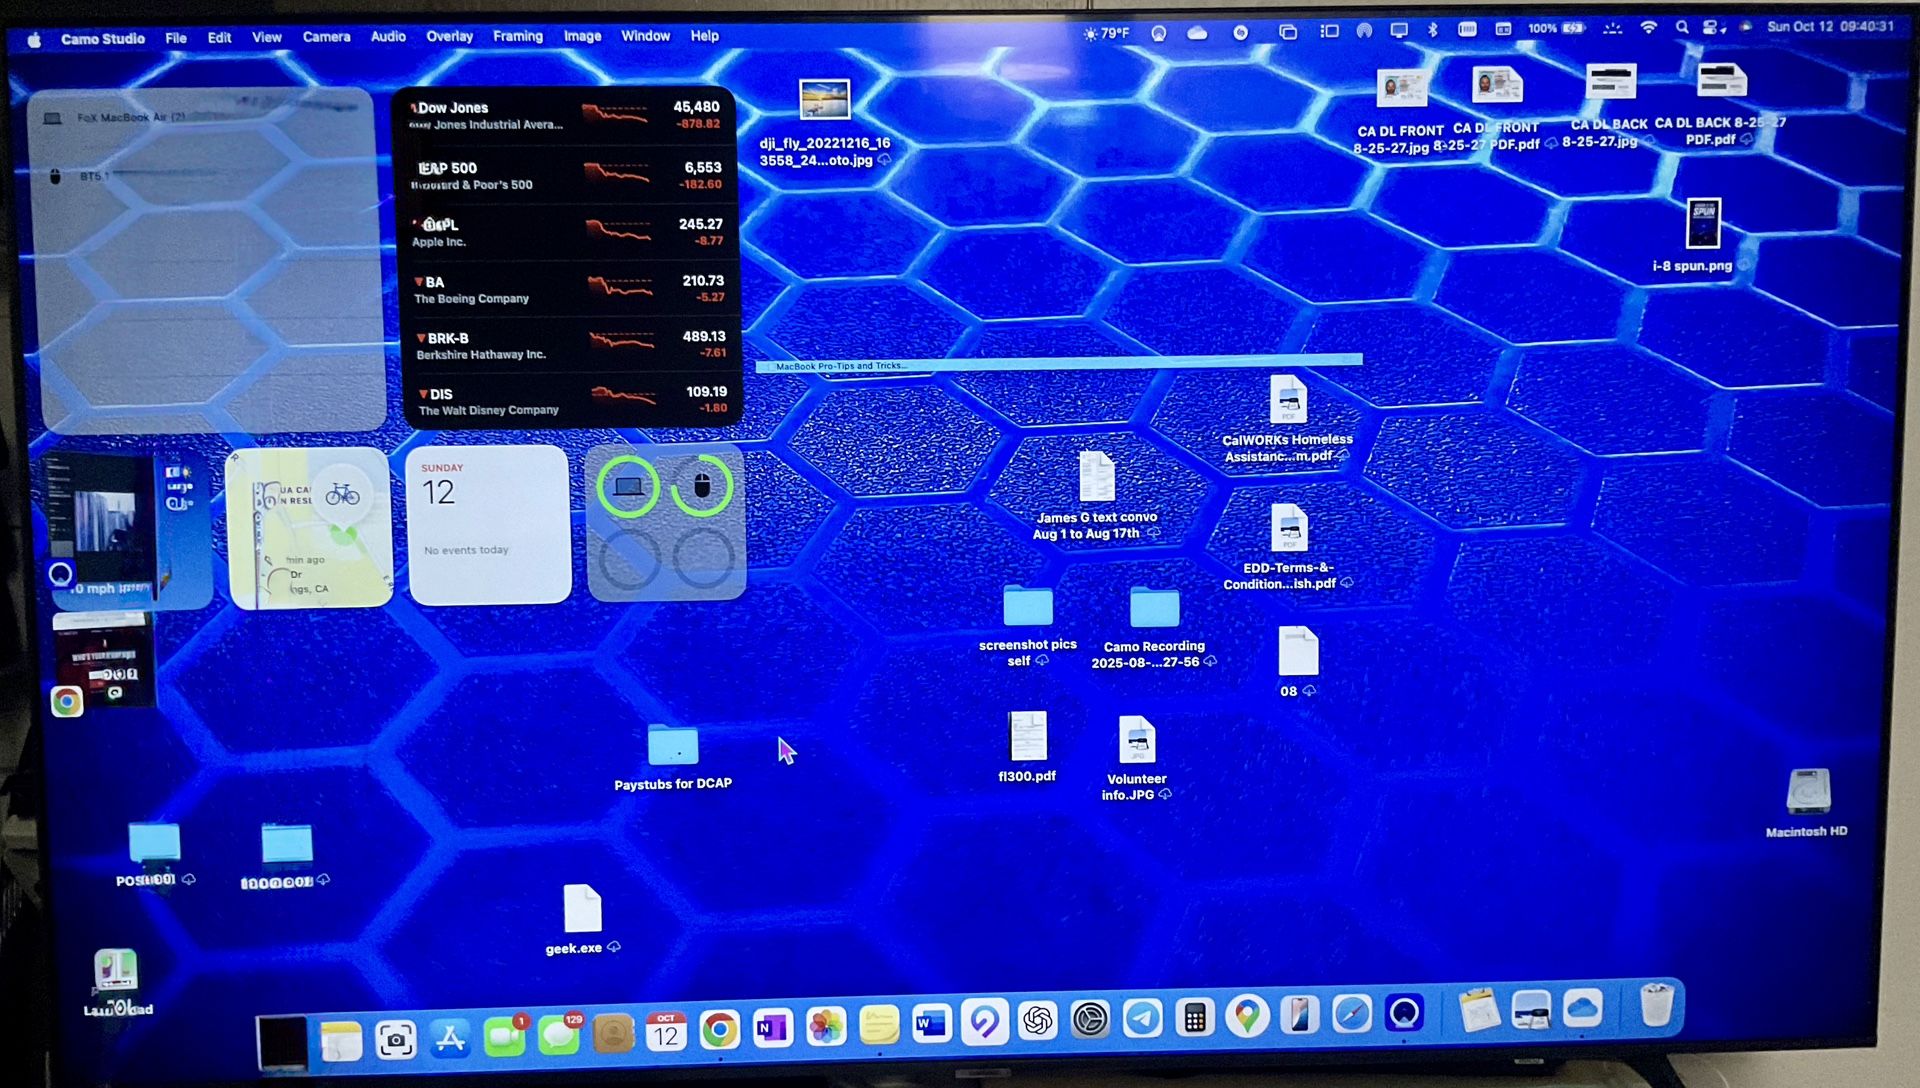Open the Trash in the Dock
1920x1088 pixels.
coord(1656,1005)
